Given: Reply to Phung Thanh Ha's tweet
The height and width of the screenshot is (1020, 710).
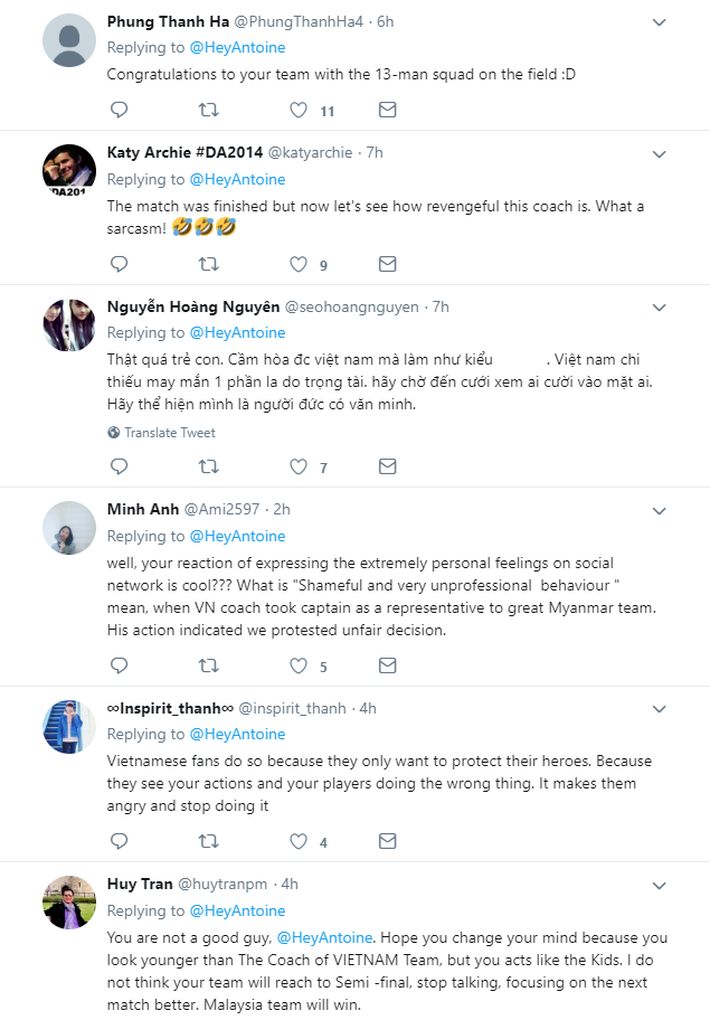Looking at the screenshot, I should [119, 110].
